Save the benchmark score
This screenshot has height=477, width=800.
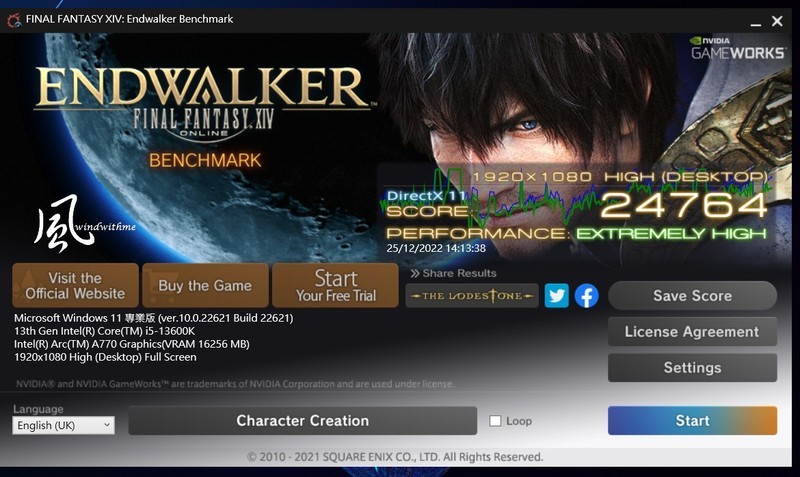pyautogui.click(x=692, y=296)
